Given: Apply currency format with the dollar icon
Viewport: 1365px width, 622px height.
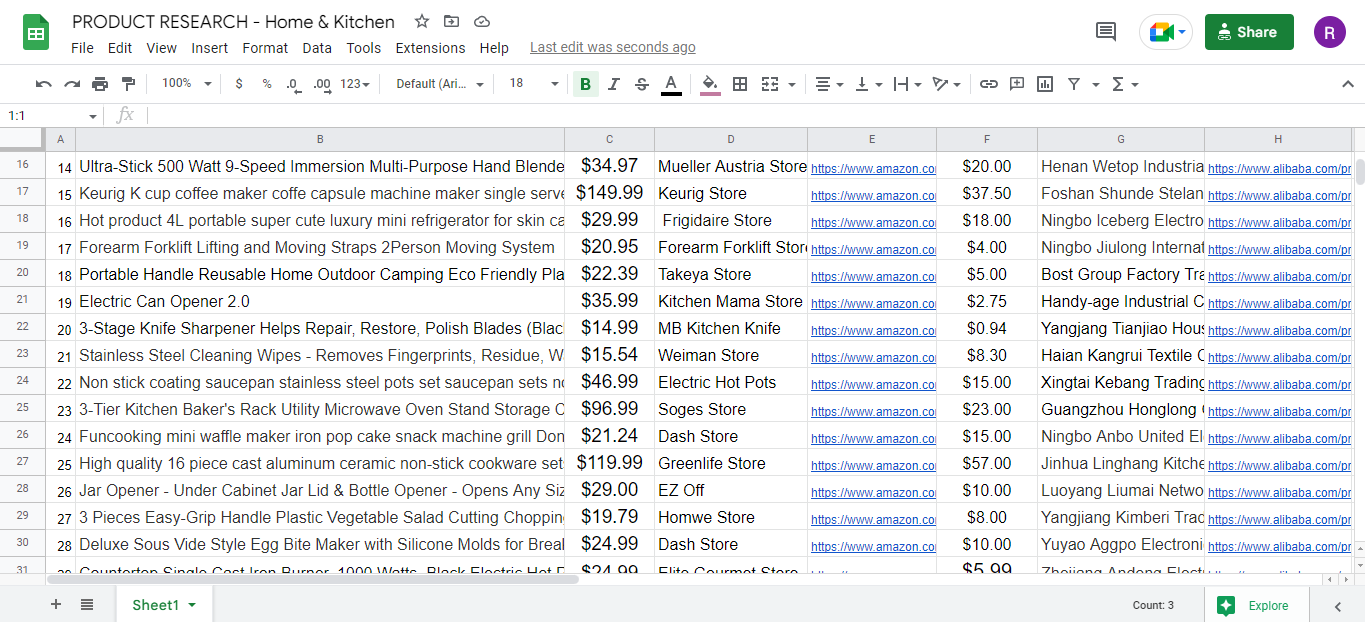Looking at the screenshot, I should (238, 84).
